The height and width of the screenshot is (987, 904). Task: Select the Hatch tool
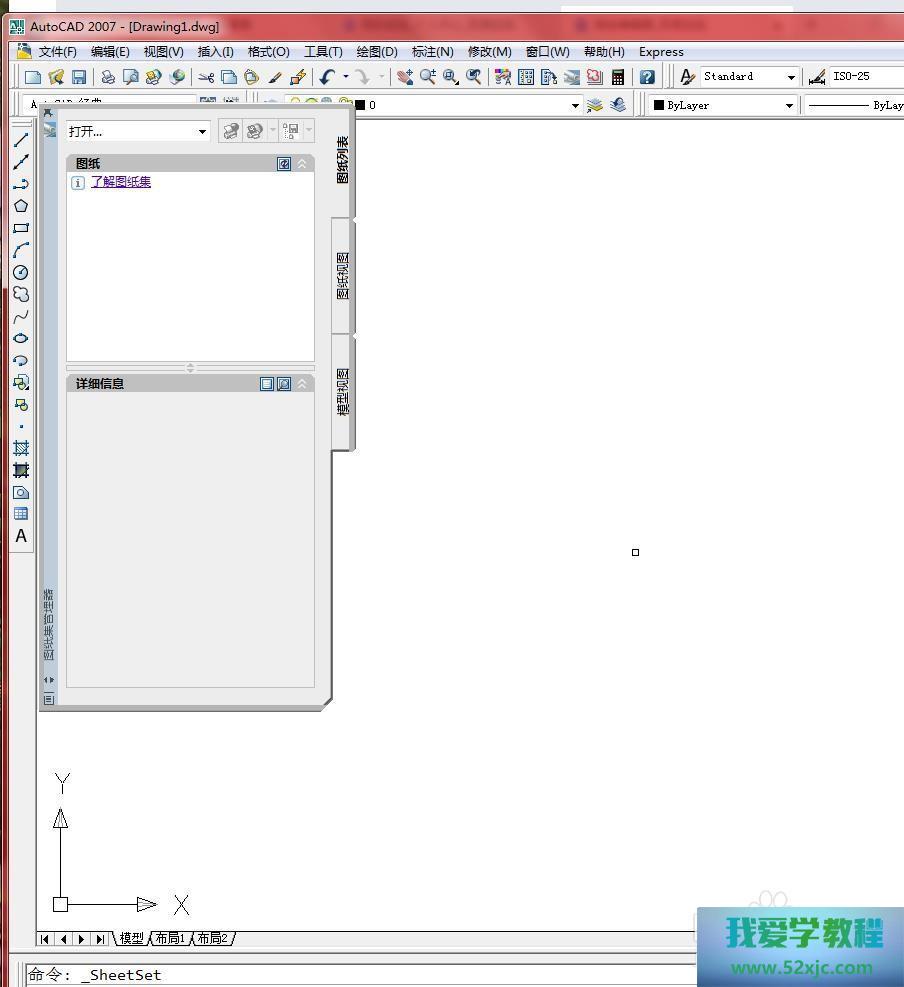[20, 448]
